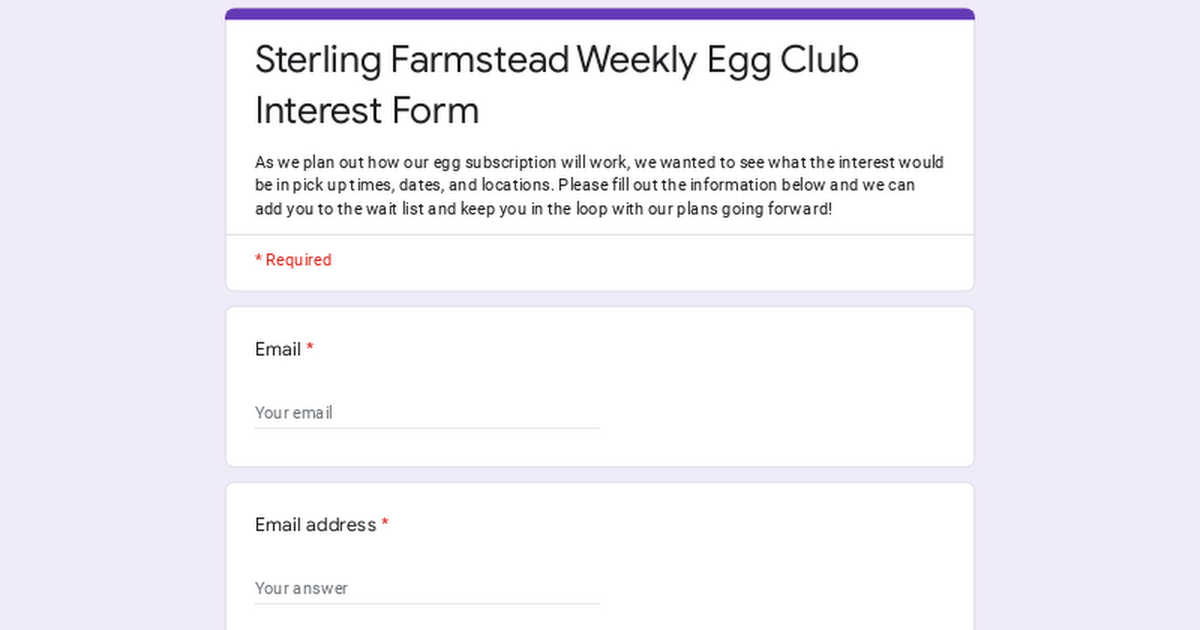Click the 'Email' question label
Screen dimensions: 1200x630
278,349
